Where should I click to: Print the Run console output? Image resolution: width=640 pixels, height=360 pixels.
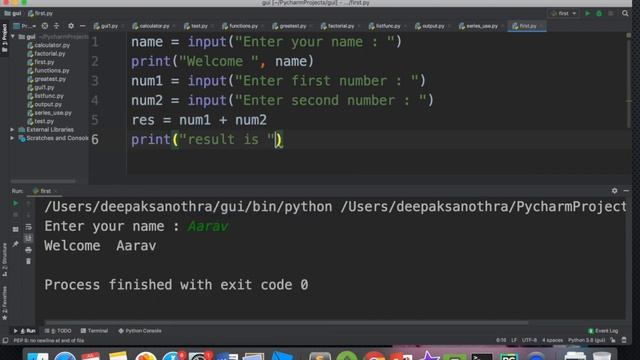point(29,250)
